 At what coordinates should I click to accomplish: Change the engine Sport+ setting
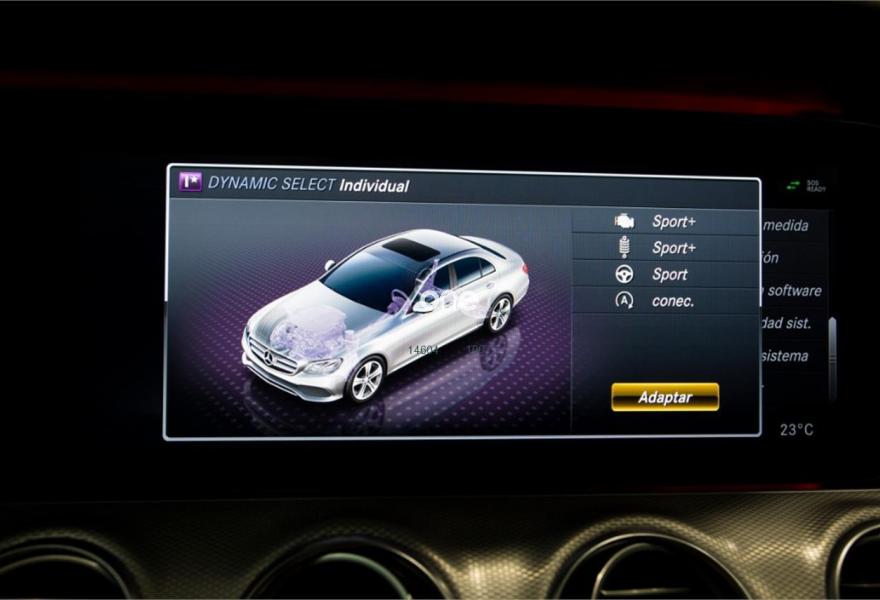[x=674, y=221]
